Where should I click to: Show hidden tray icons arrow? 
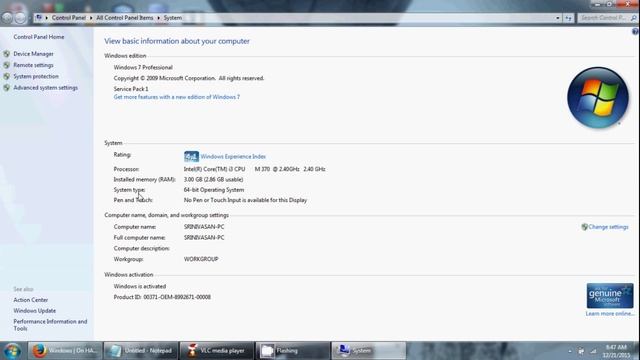pyautogui.click(x=570, y=351)
